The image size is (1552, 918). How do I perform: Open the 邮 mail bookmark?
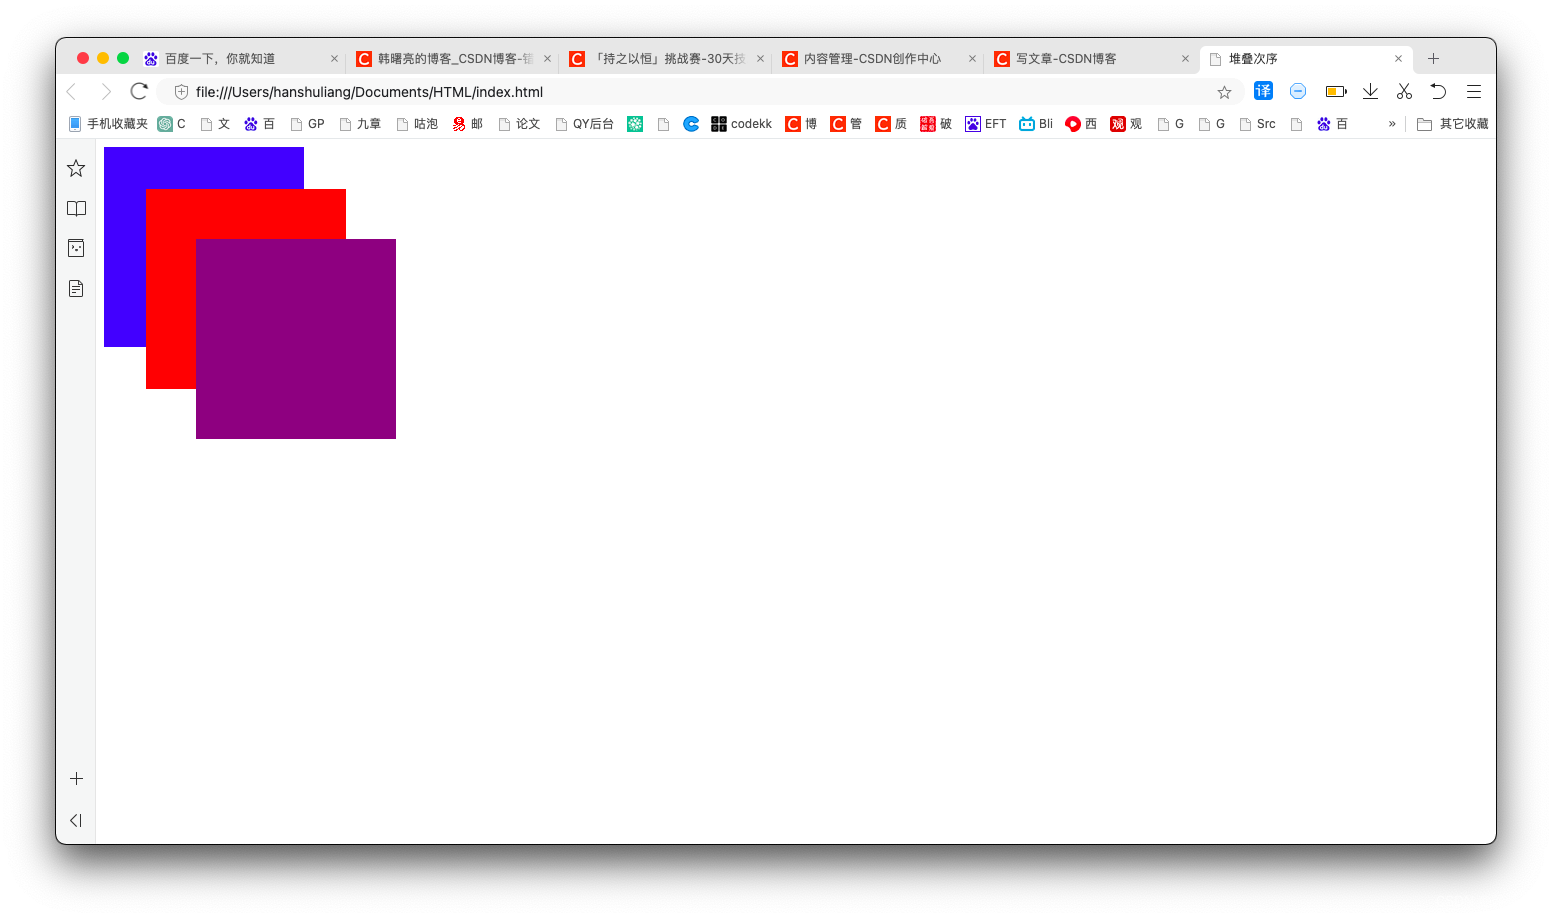(x=467, y=124)
